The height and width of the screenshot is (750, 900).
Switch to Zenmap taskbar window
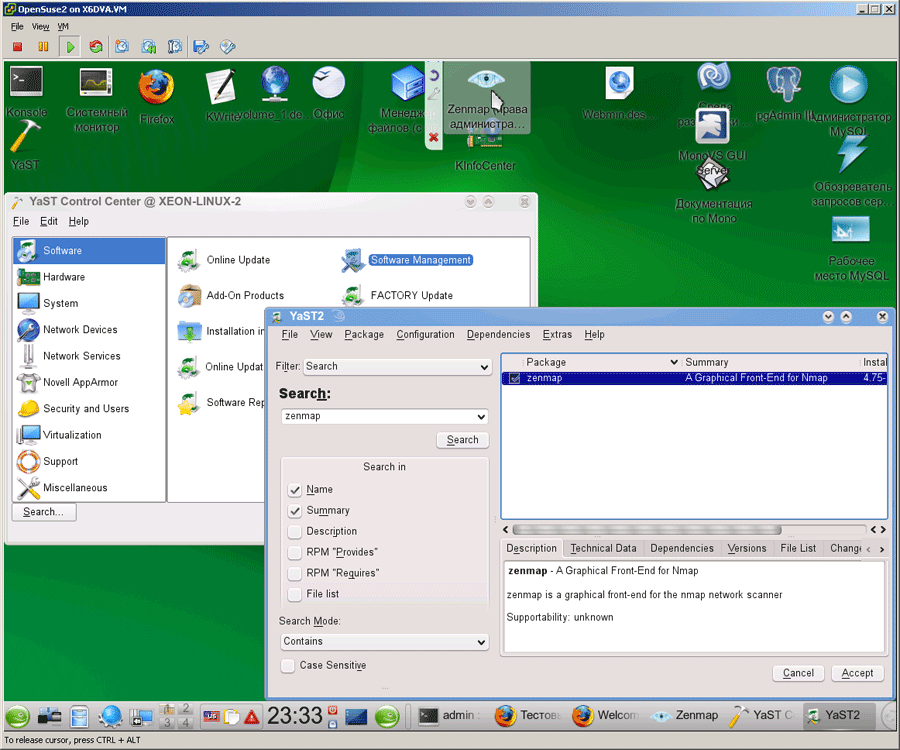[685, 716]
